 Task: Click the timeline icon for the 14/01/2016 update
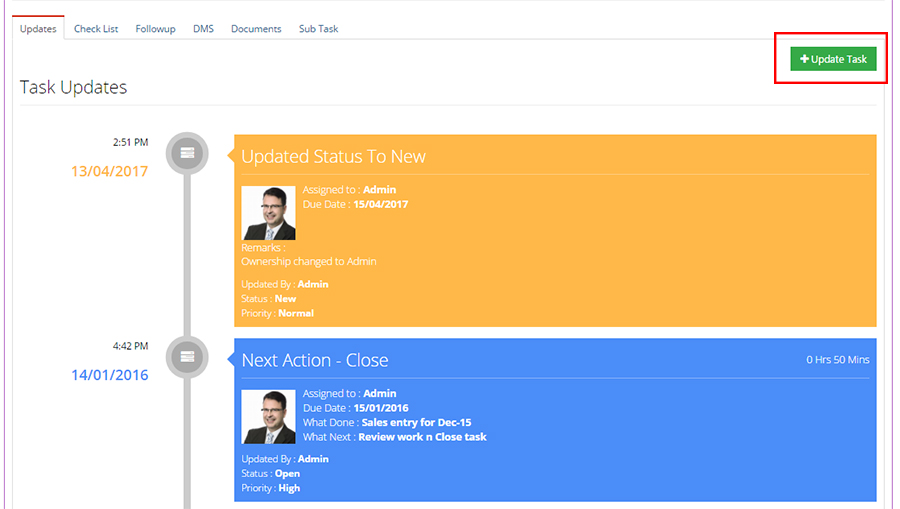tap(186, 357)
